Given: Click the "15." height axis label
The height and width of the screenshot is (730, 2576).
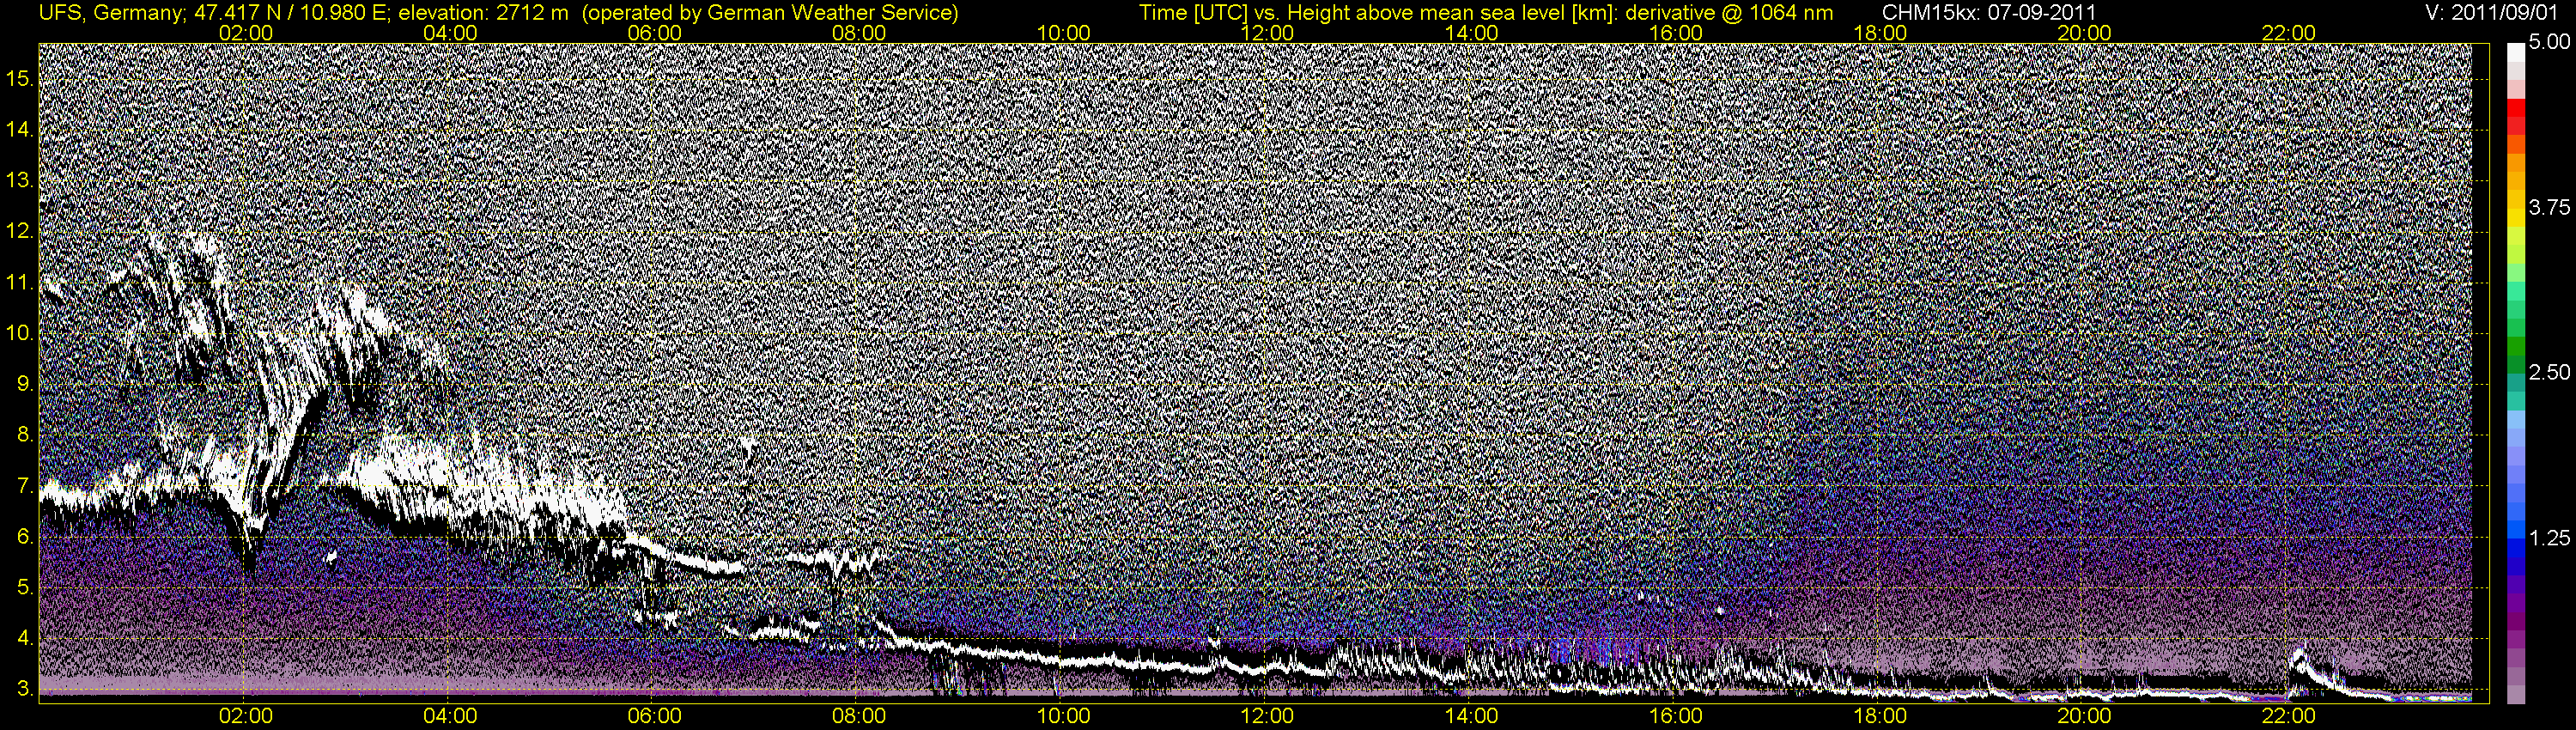Looking at the screenshot, I should click(21, 79).
